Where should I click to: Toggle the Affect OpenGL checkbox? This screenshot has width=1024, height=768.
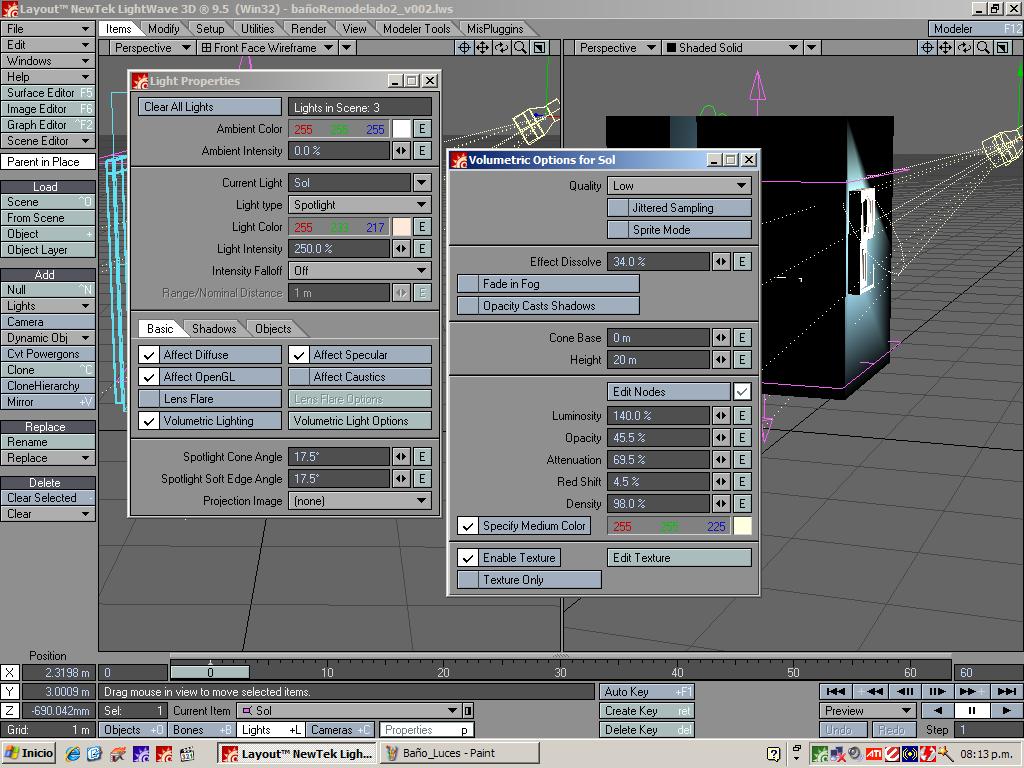(149, 377)
